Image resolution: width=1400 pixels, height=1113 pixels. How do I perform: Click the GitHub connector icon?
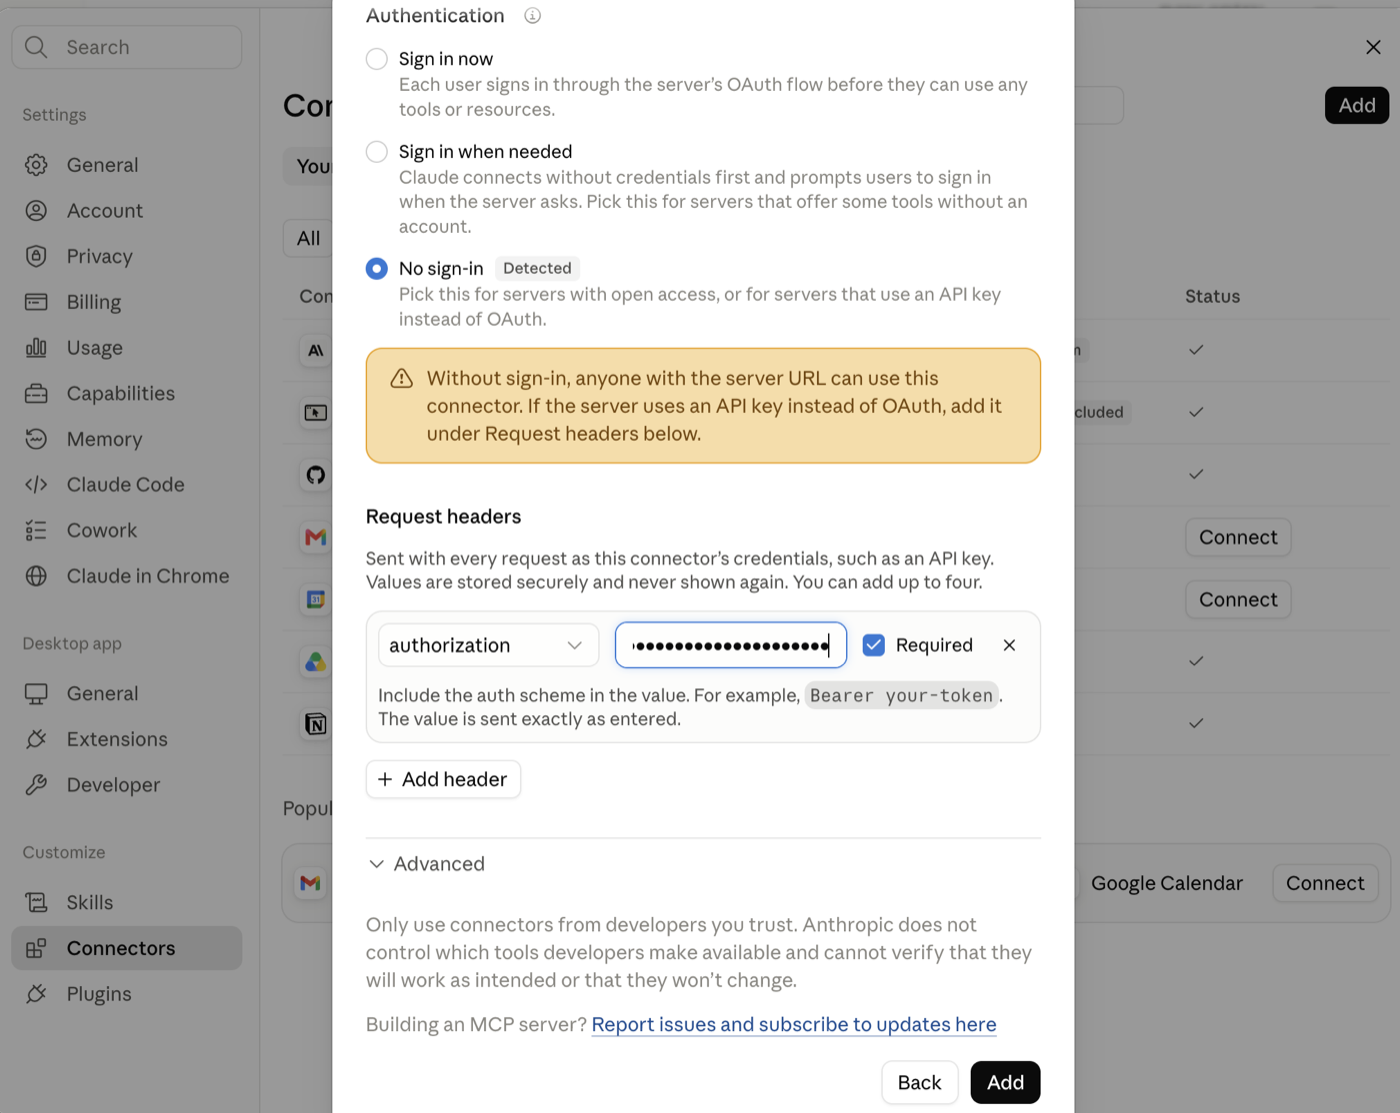click(x=316, y=475)
